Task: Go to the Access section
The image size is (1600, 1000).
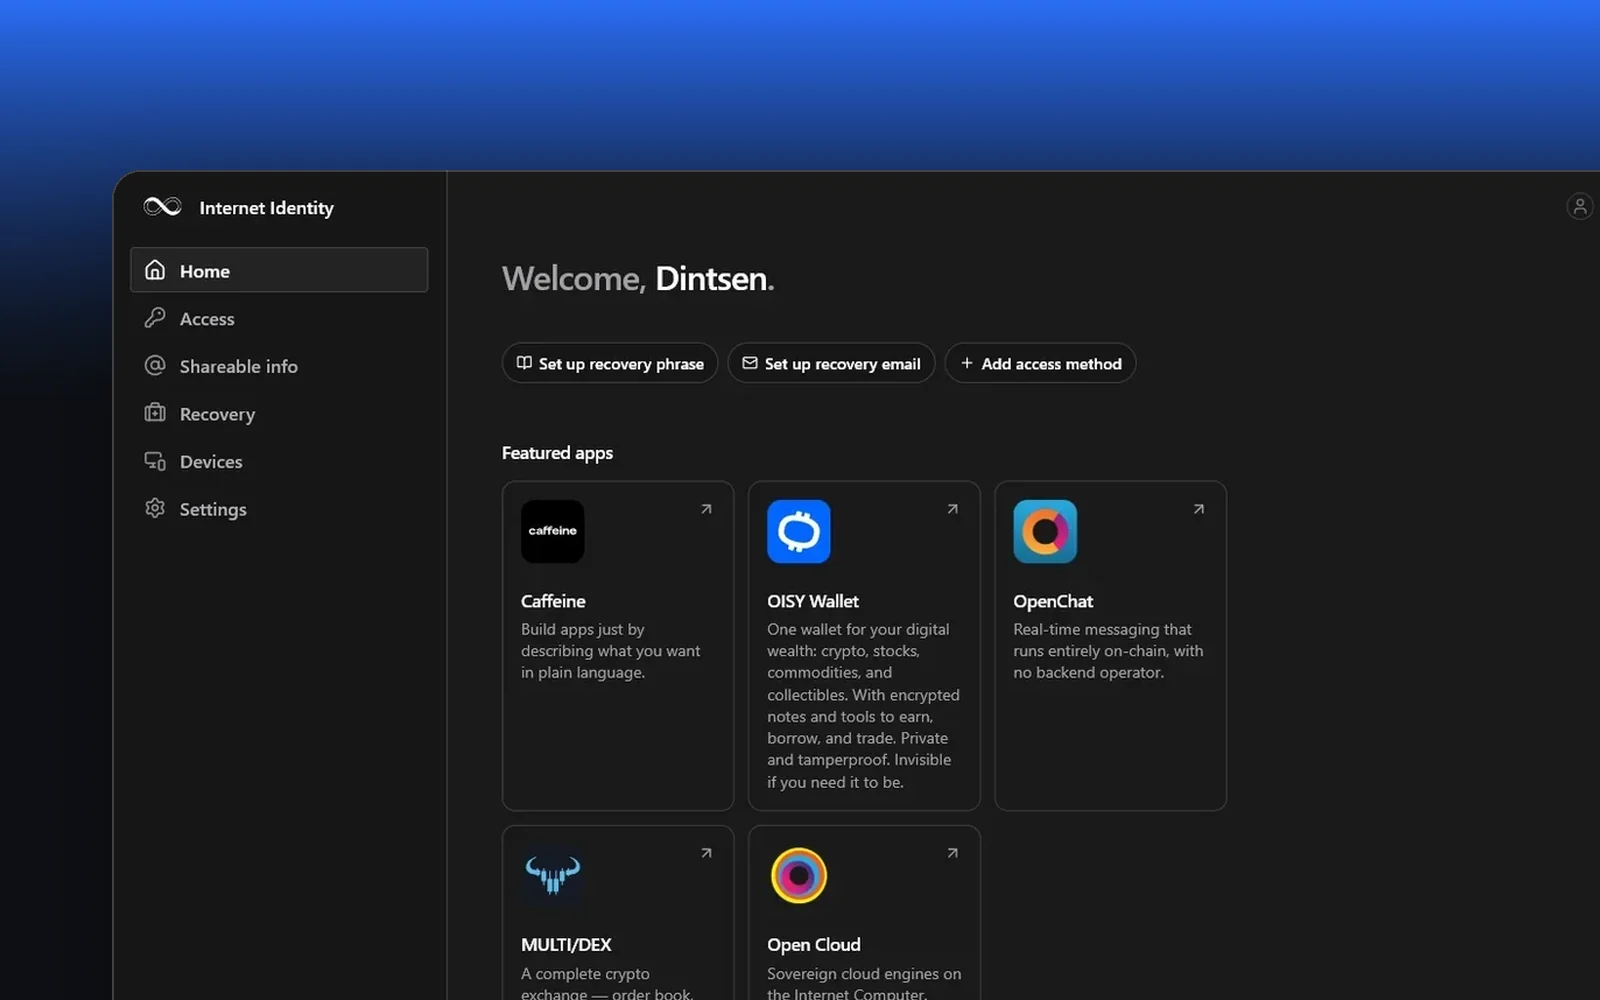Action: pos(279,318)
